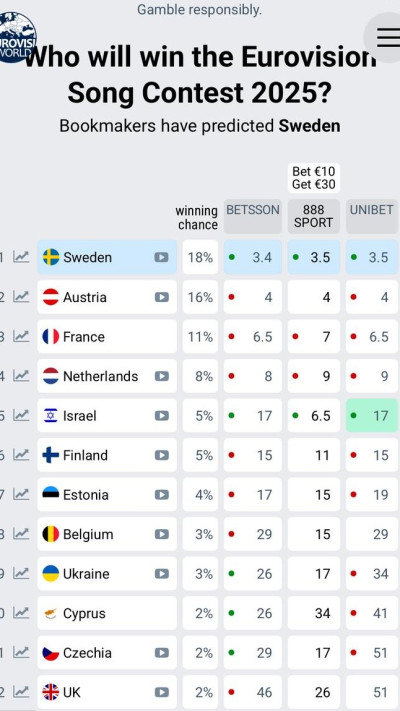Click Unibet's highlighted 17 odds for Israel
The width and height of the screenshot is (400, 711).
372,415
